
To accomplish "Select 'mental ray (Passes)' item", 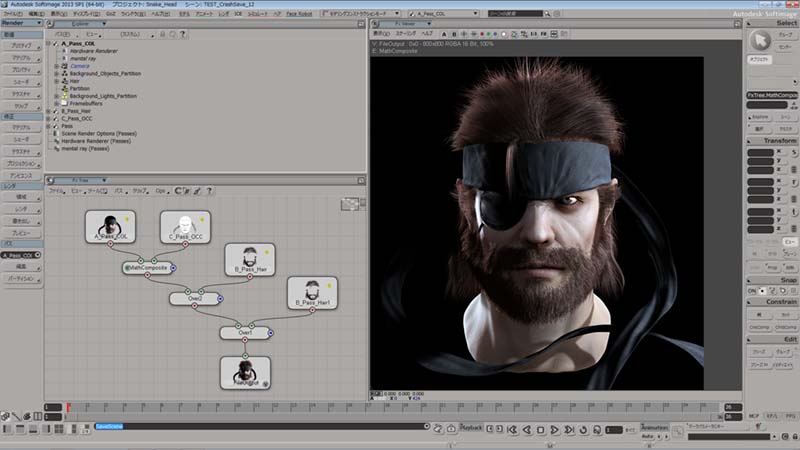I will coord(85,148).
